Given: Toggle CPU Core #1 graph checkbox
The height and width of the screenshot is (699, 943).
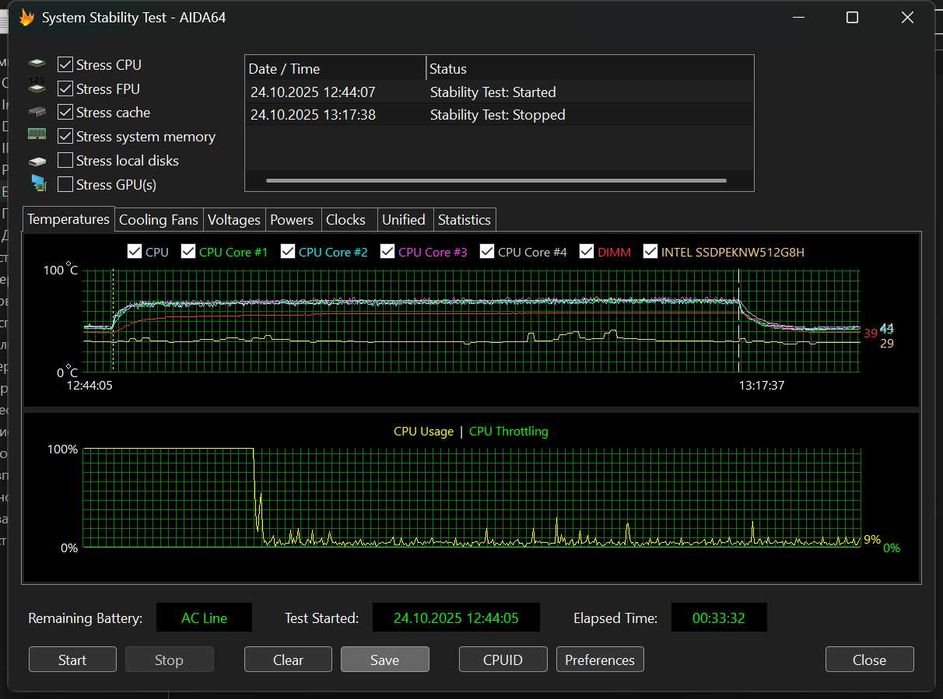Looking at the screenshot, I should point(188,251).
